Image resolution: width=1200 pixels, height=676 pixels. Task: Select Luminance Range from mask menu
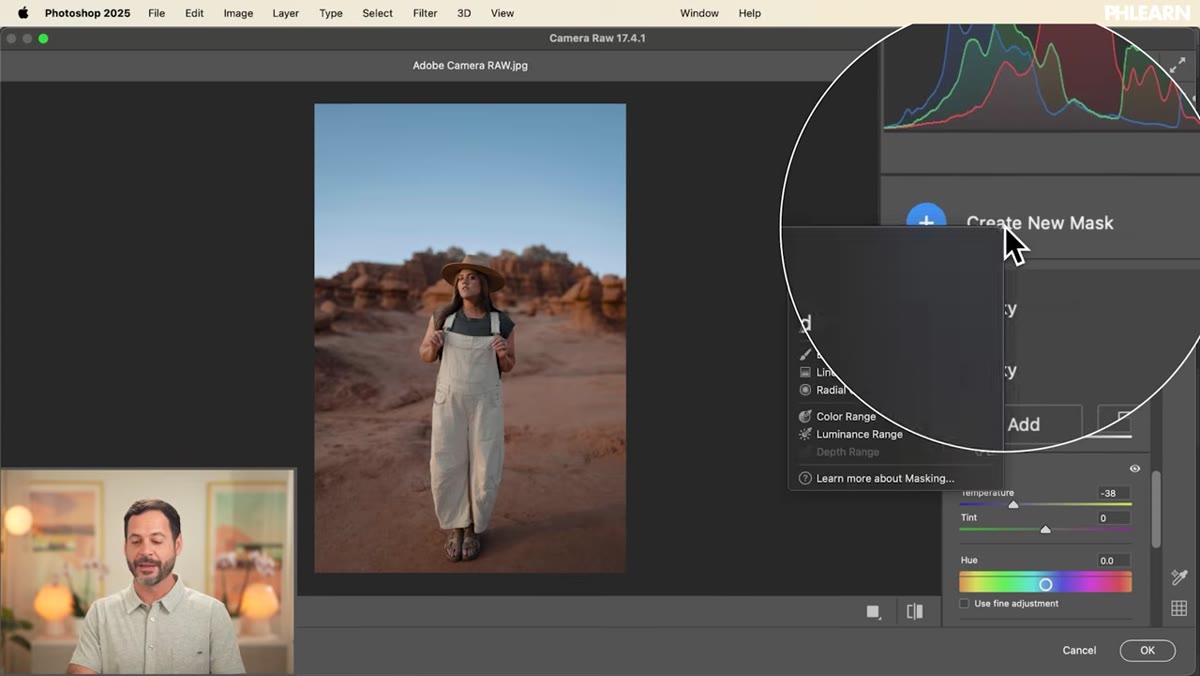[x=859, y=434]
